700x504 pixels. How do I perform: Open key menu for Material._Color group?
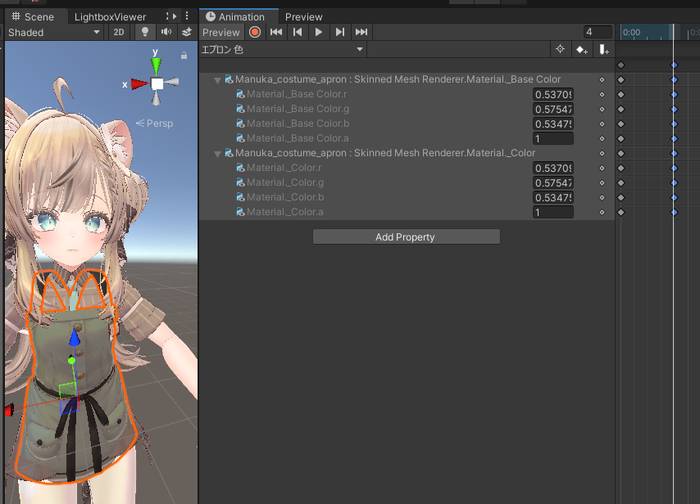[602, 154]
